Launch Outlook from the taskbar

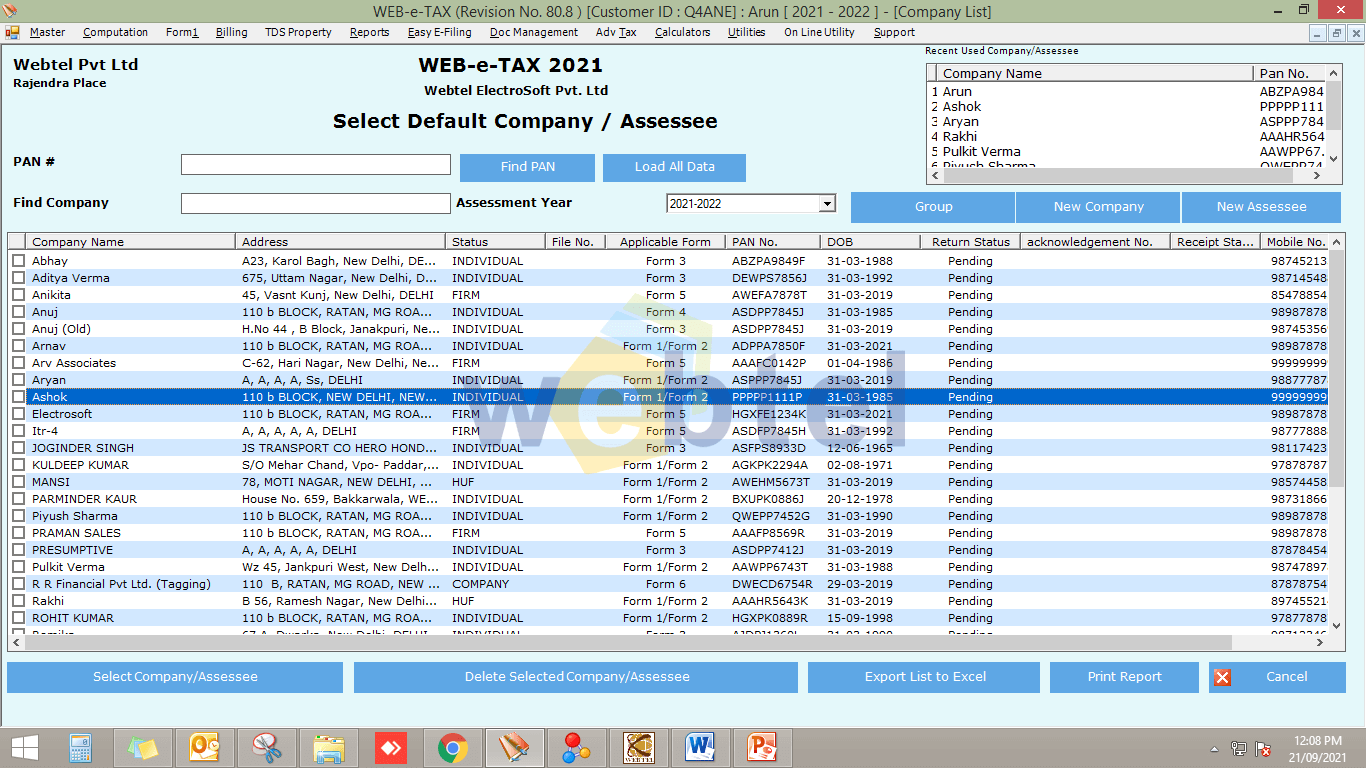click(205, 748)
